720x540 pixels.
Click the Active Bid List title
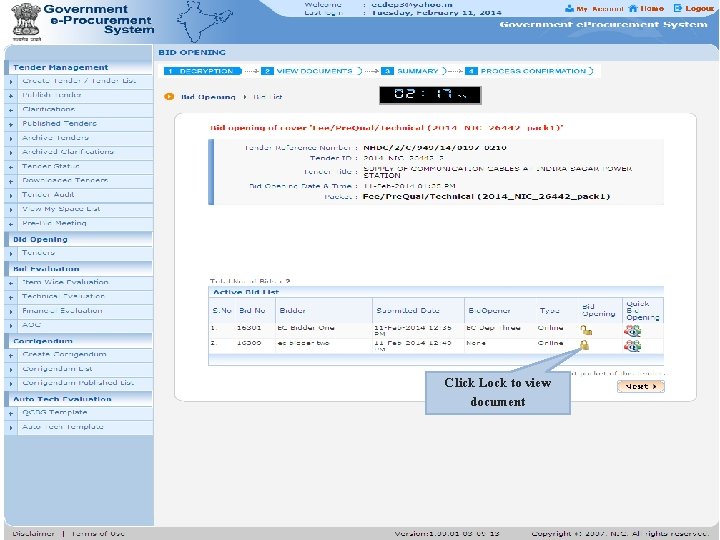pos(246,292)
